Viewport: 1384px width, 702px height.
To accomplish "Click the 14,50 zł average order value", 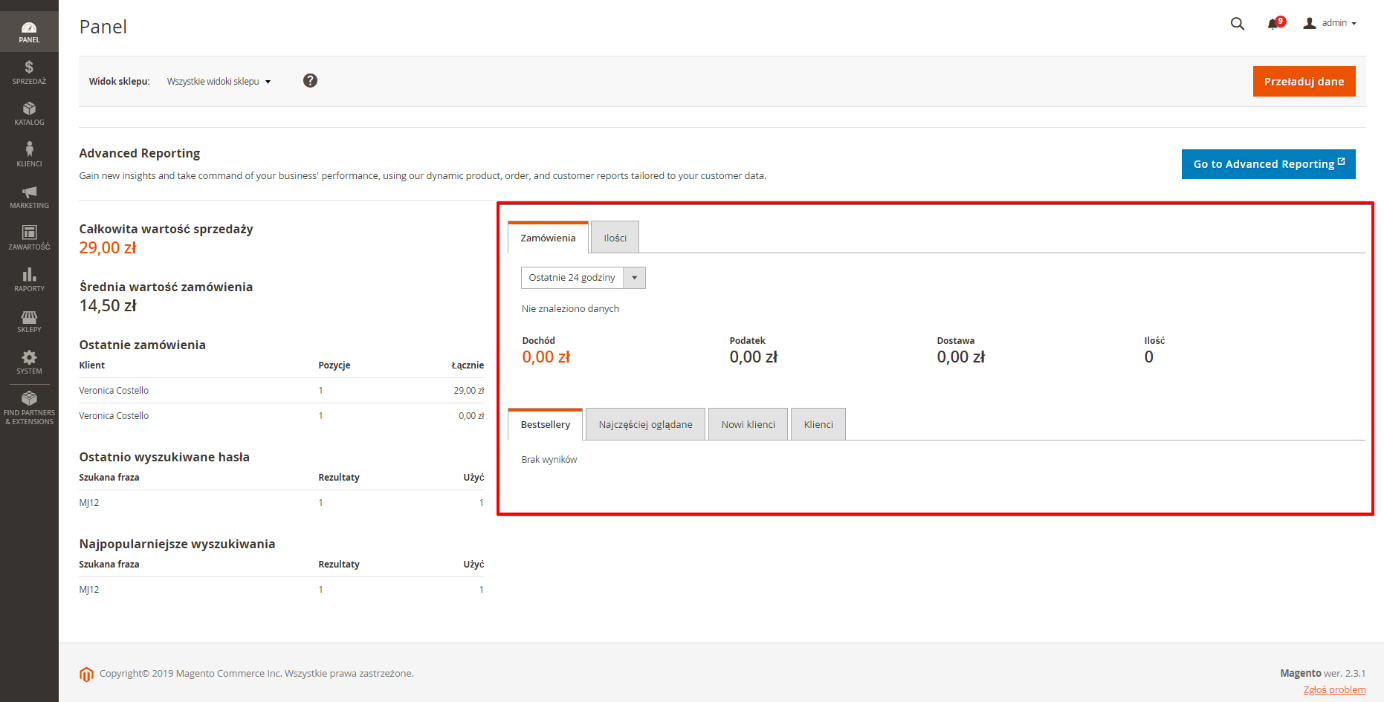I will [107, 305].
